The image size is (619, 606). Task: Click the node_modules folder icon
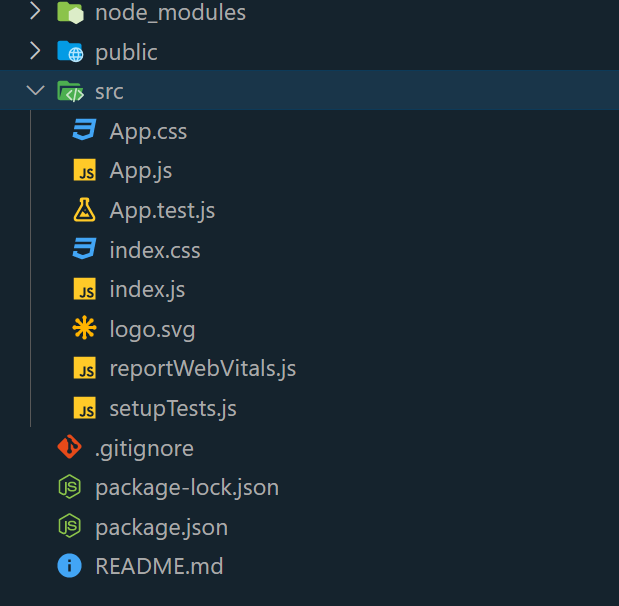(x=70, y=12)
